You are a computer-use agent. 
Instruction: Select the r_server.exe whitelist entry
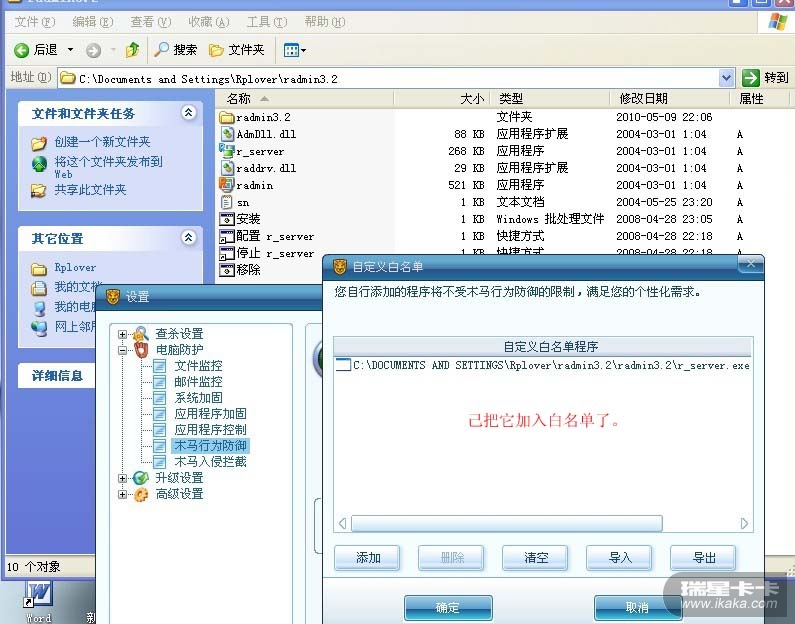point(543,365)
